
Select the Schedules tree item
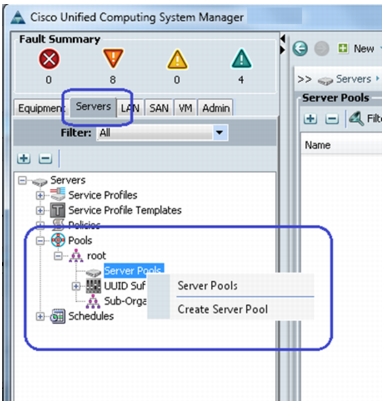click(91, 316)
